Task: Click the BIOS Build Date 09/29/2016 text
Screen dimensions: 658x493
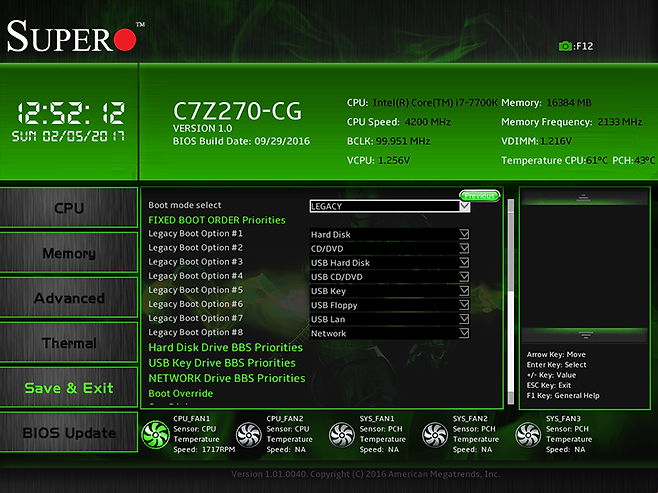Action: (x=241, y=141)
